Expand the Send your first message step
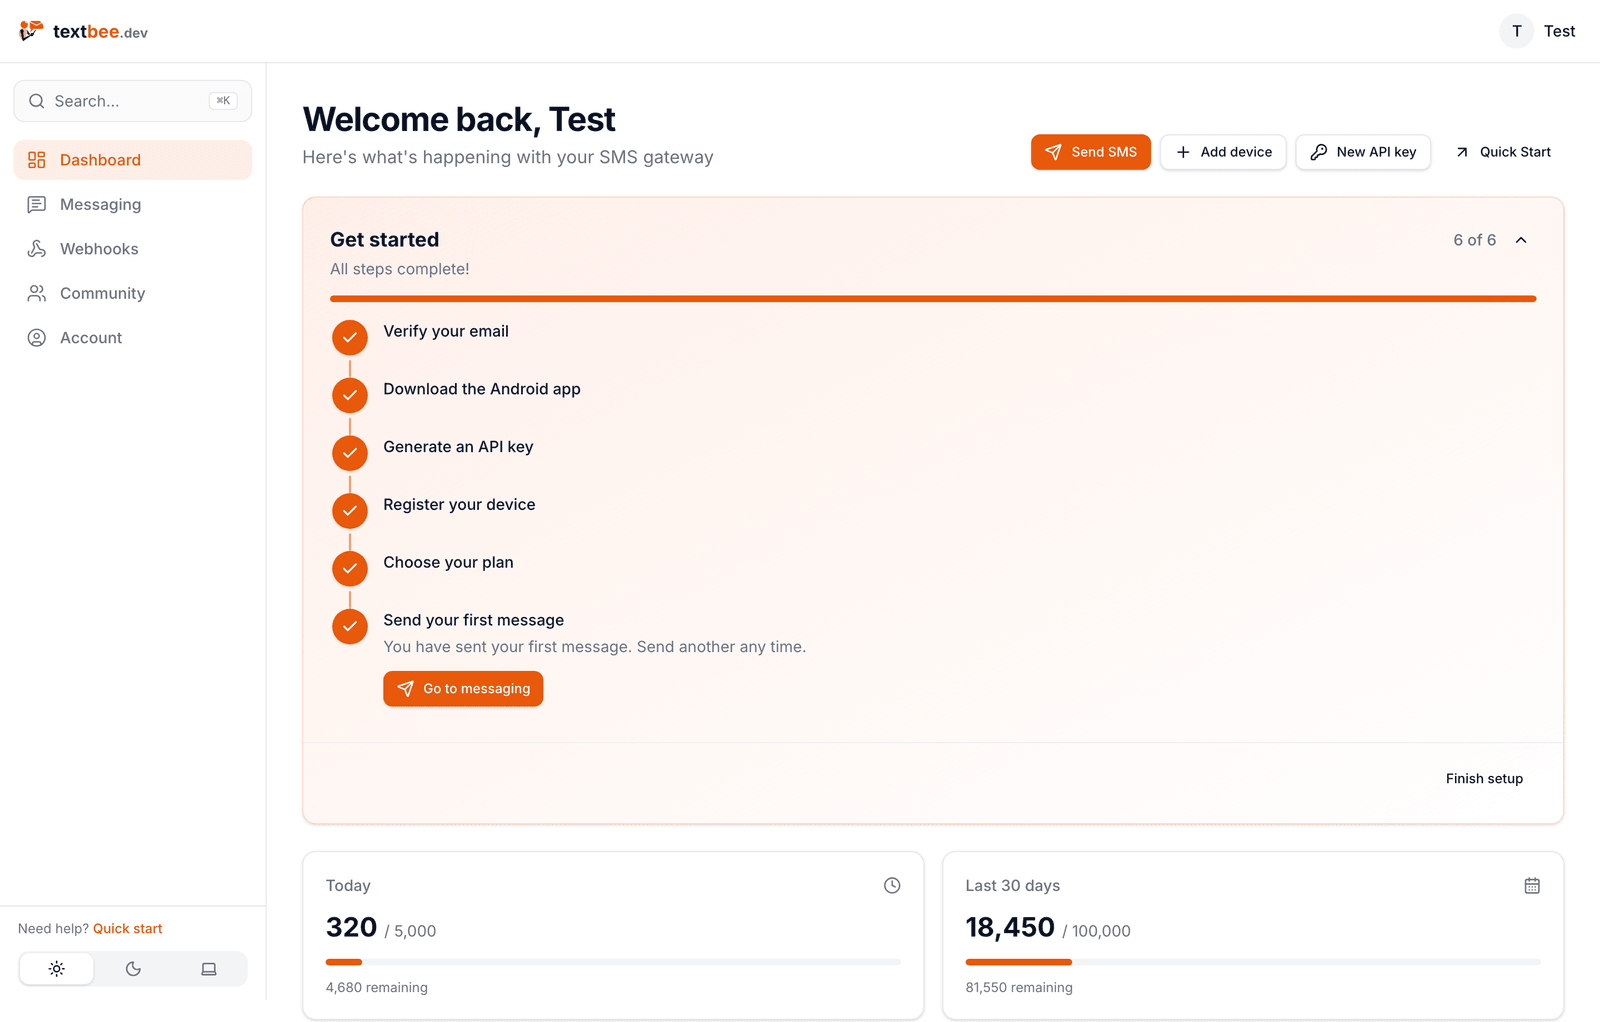The image size is (1600, 1022). pyautogui.click(x=473, y=620)
